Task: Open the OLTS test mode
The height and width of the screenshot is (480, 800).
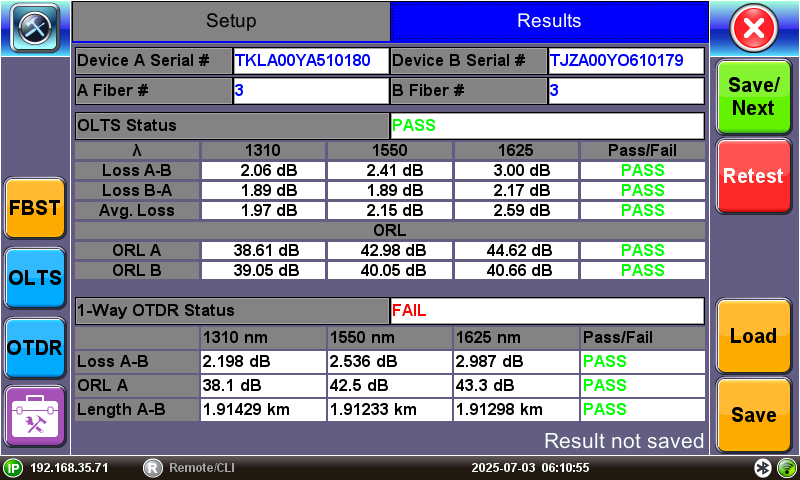Action: point(35,278)
